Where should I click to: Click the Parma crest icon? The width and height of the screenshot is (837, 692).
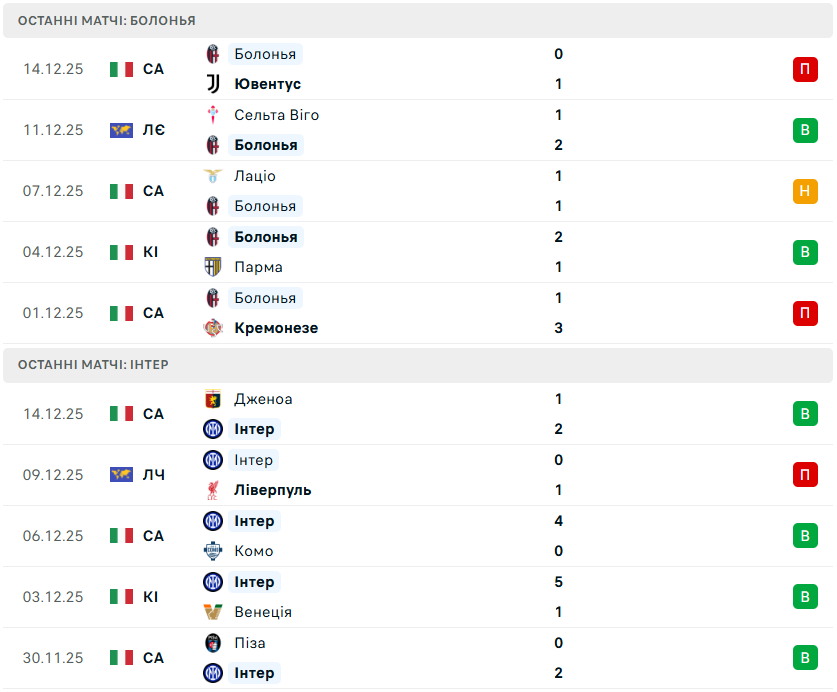[x=212, y=267]
